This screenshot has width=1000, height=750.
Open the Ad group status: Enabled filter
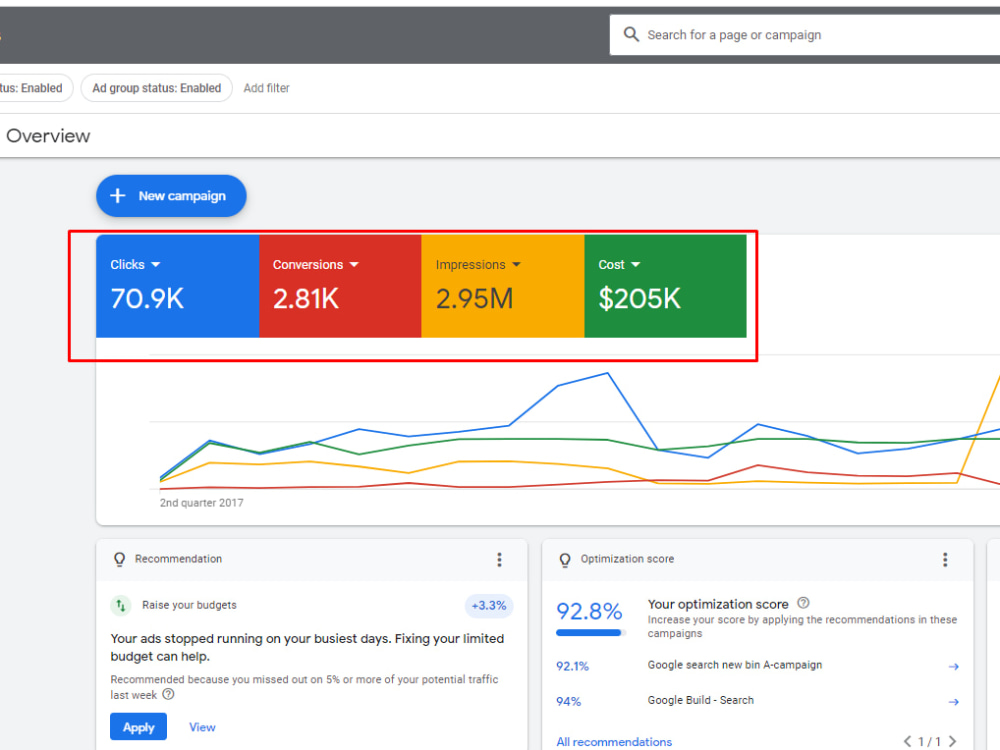point(156,88)
